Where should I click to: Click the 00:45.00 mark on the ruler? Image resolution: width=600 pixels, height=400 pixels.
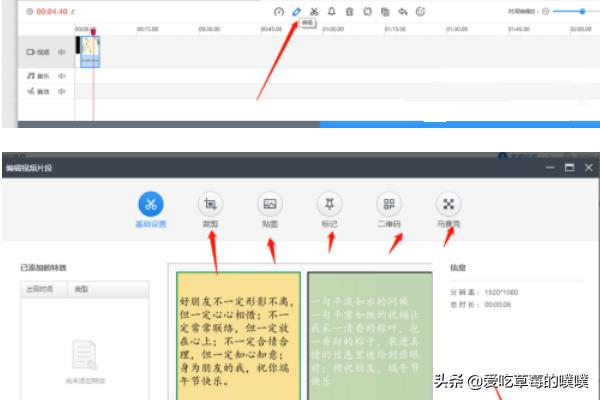pos(271,29)
